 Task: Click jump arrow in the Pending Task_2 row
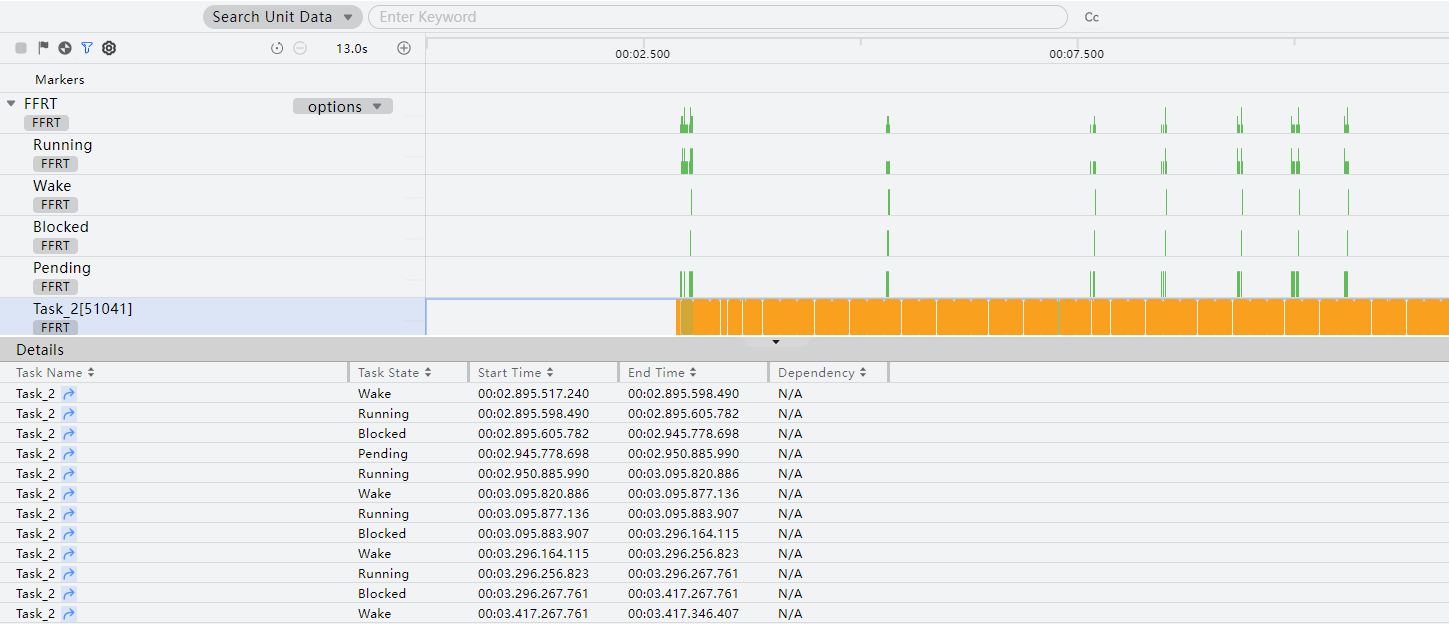[69, 453]
